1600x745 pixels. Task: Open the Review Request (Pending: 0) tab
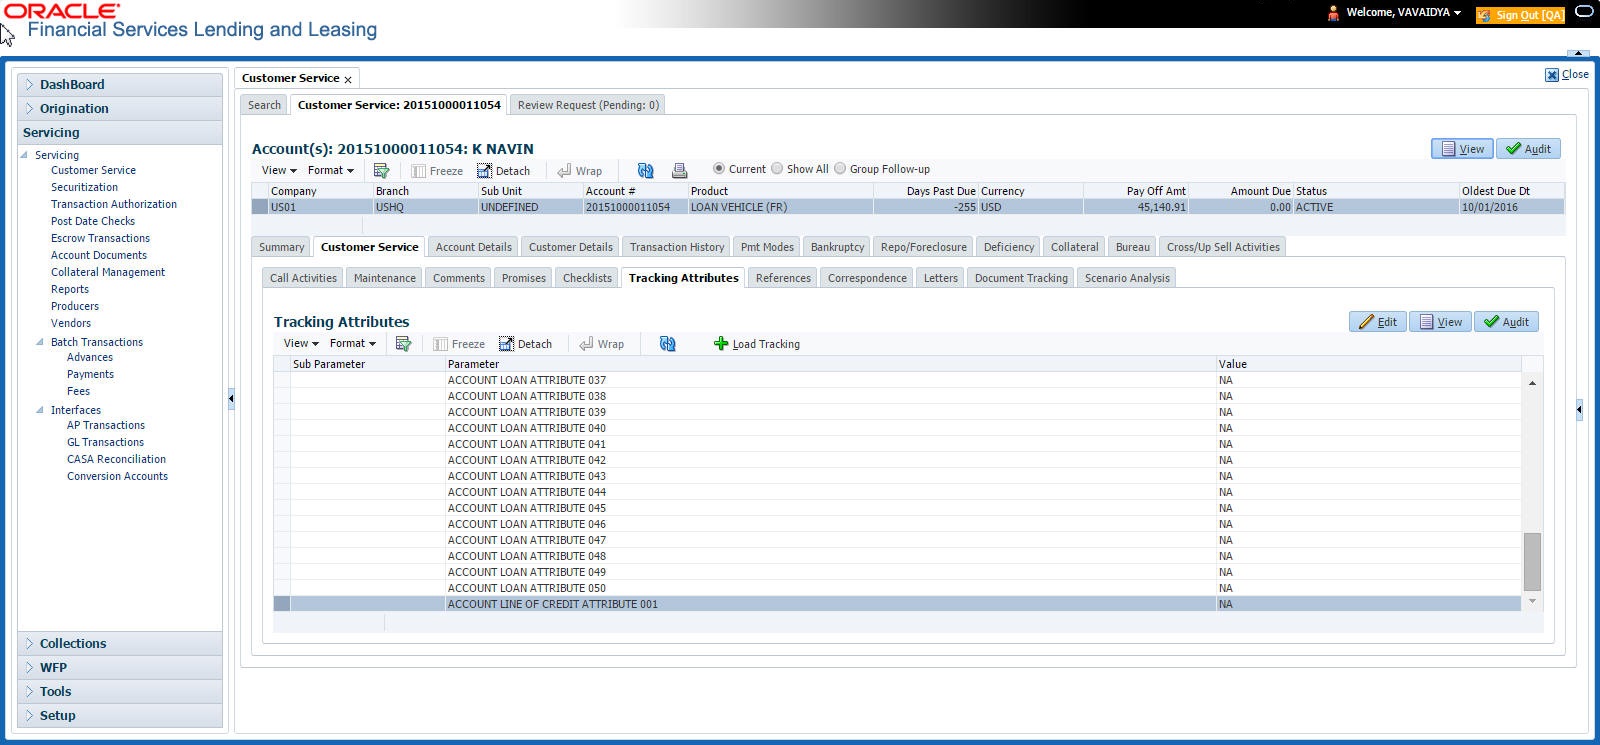[x=588, y=105]
